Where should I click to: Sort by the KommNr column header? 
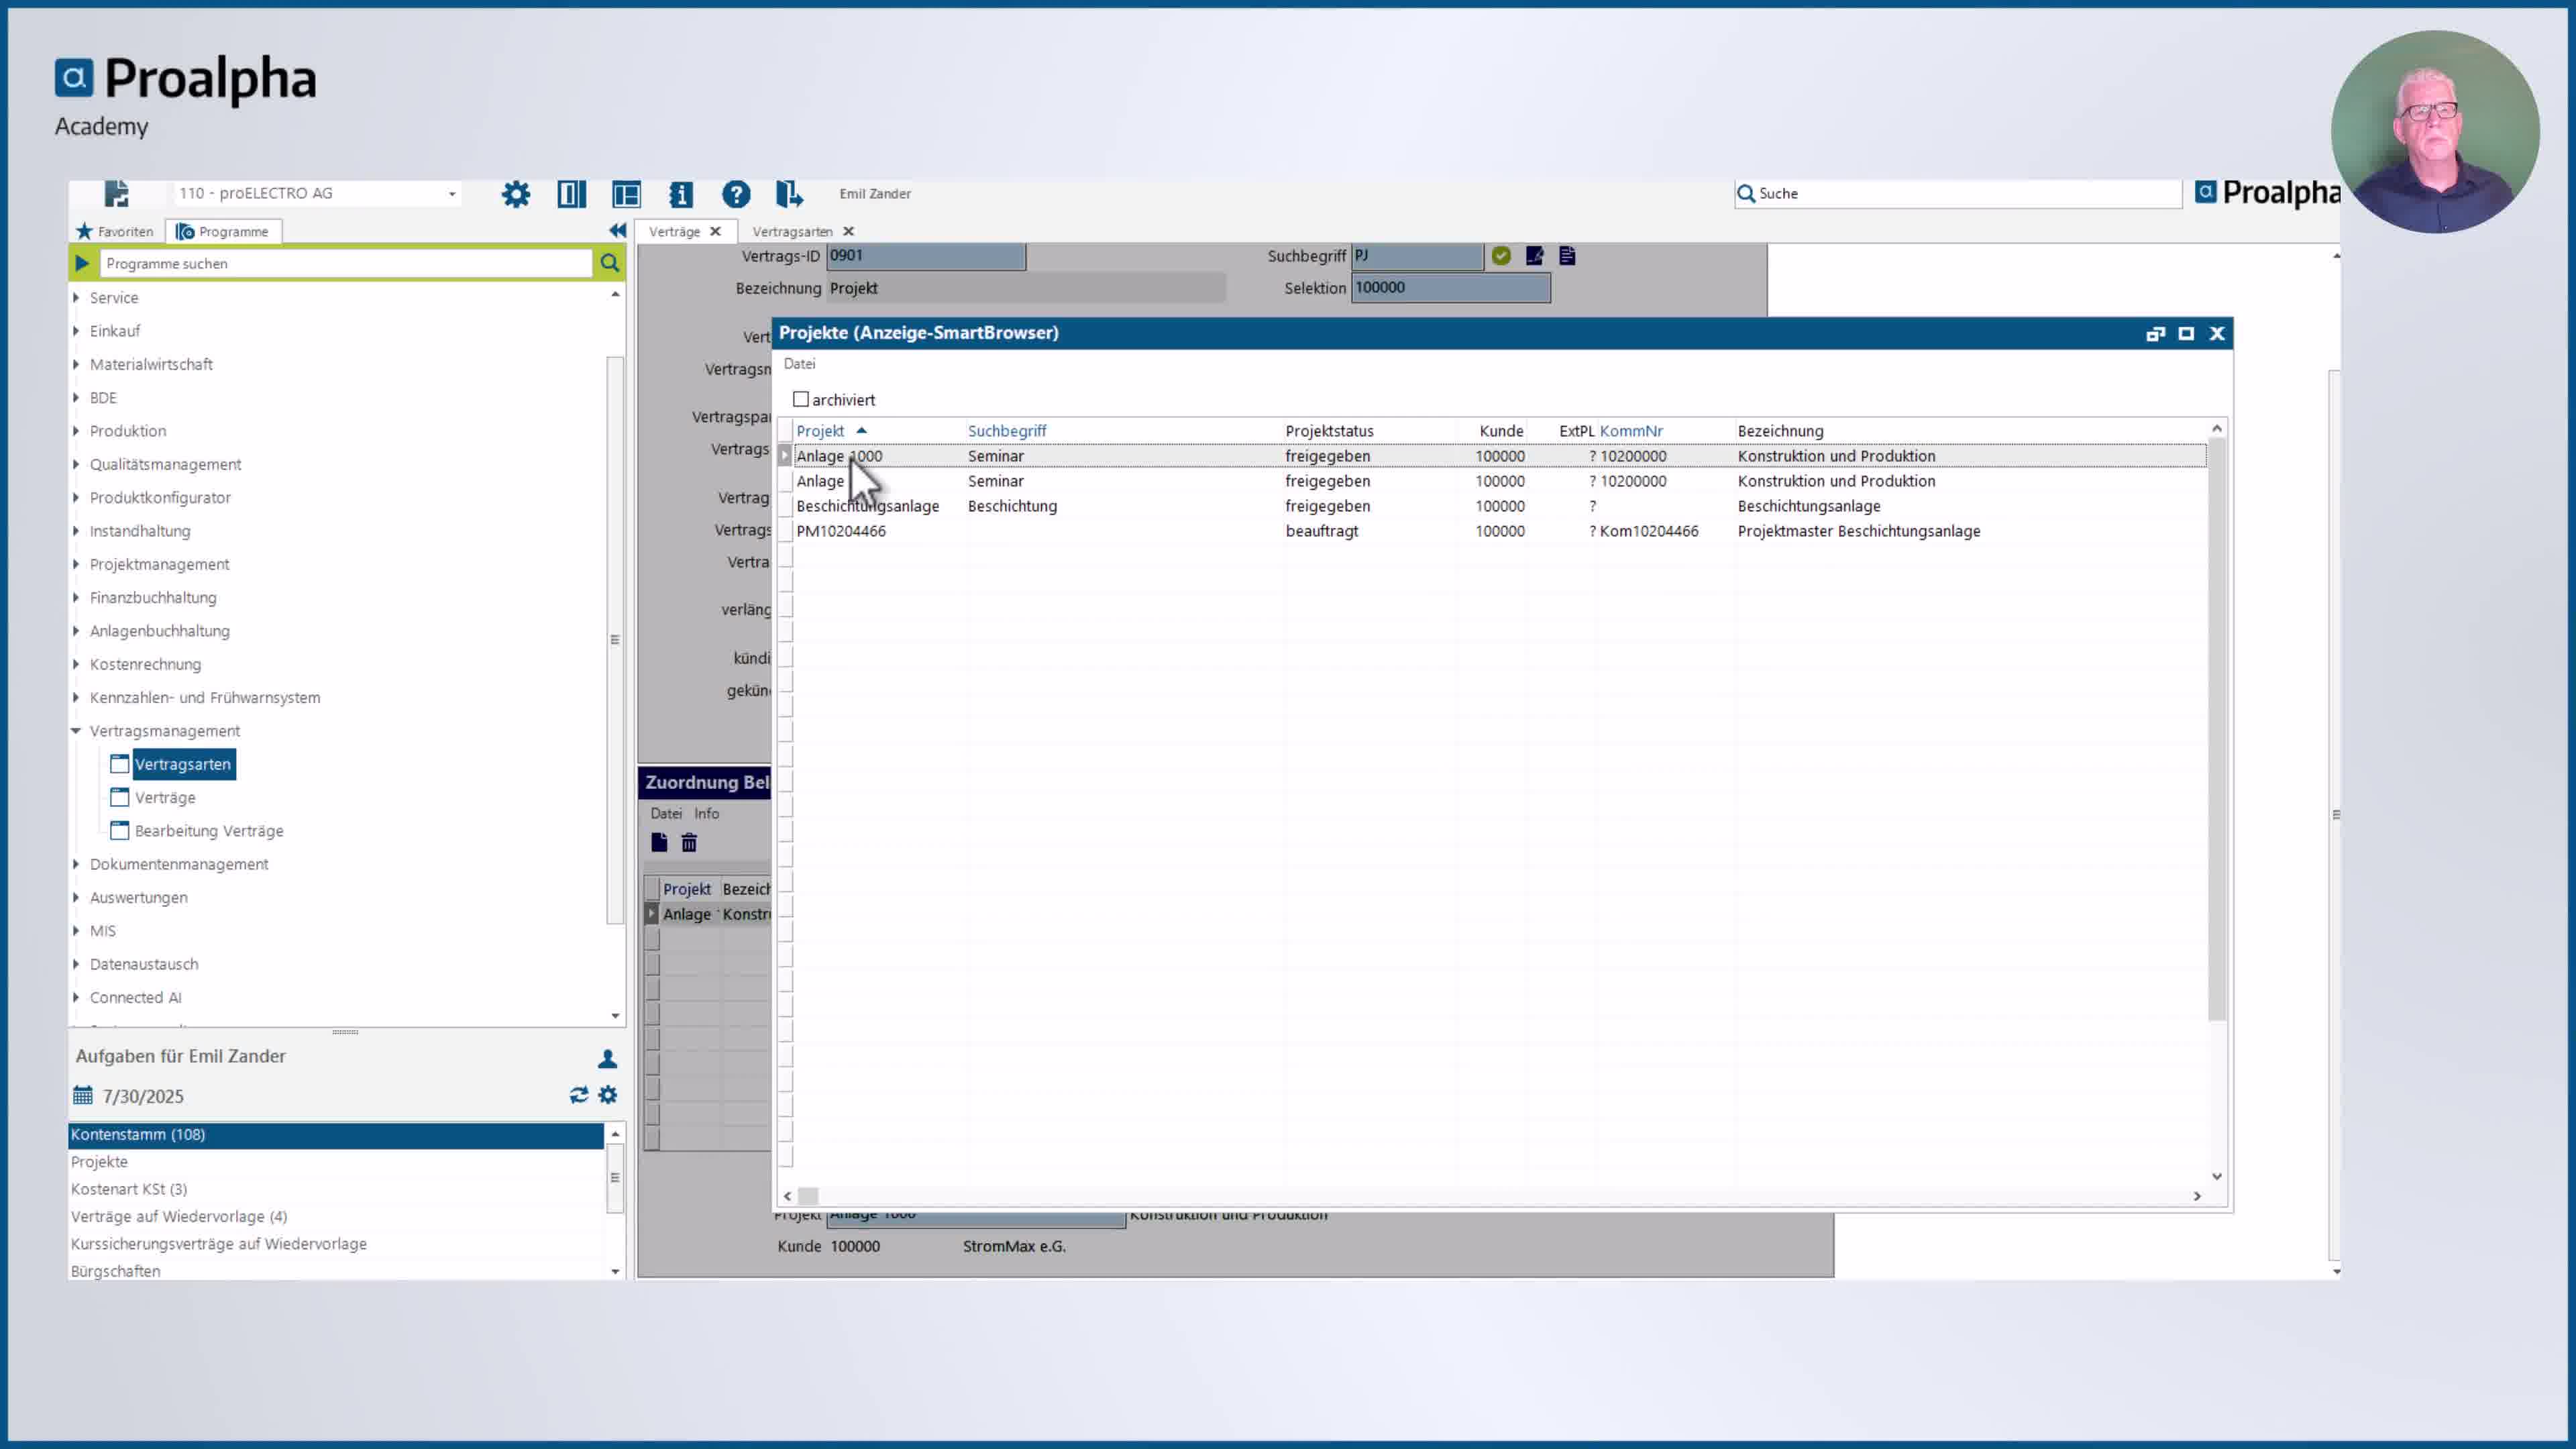(1631, 430)
